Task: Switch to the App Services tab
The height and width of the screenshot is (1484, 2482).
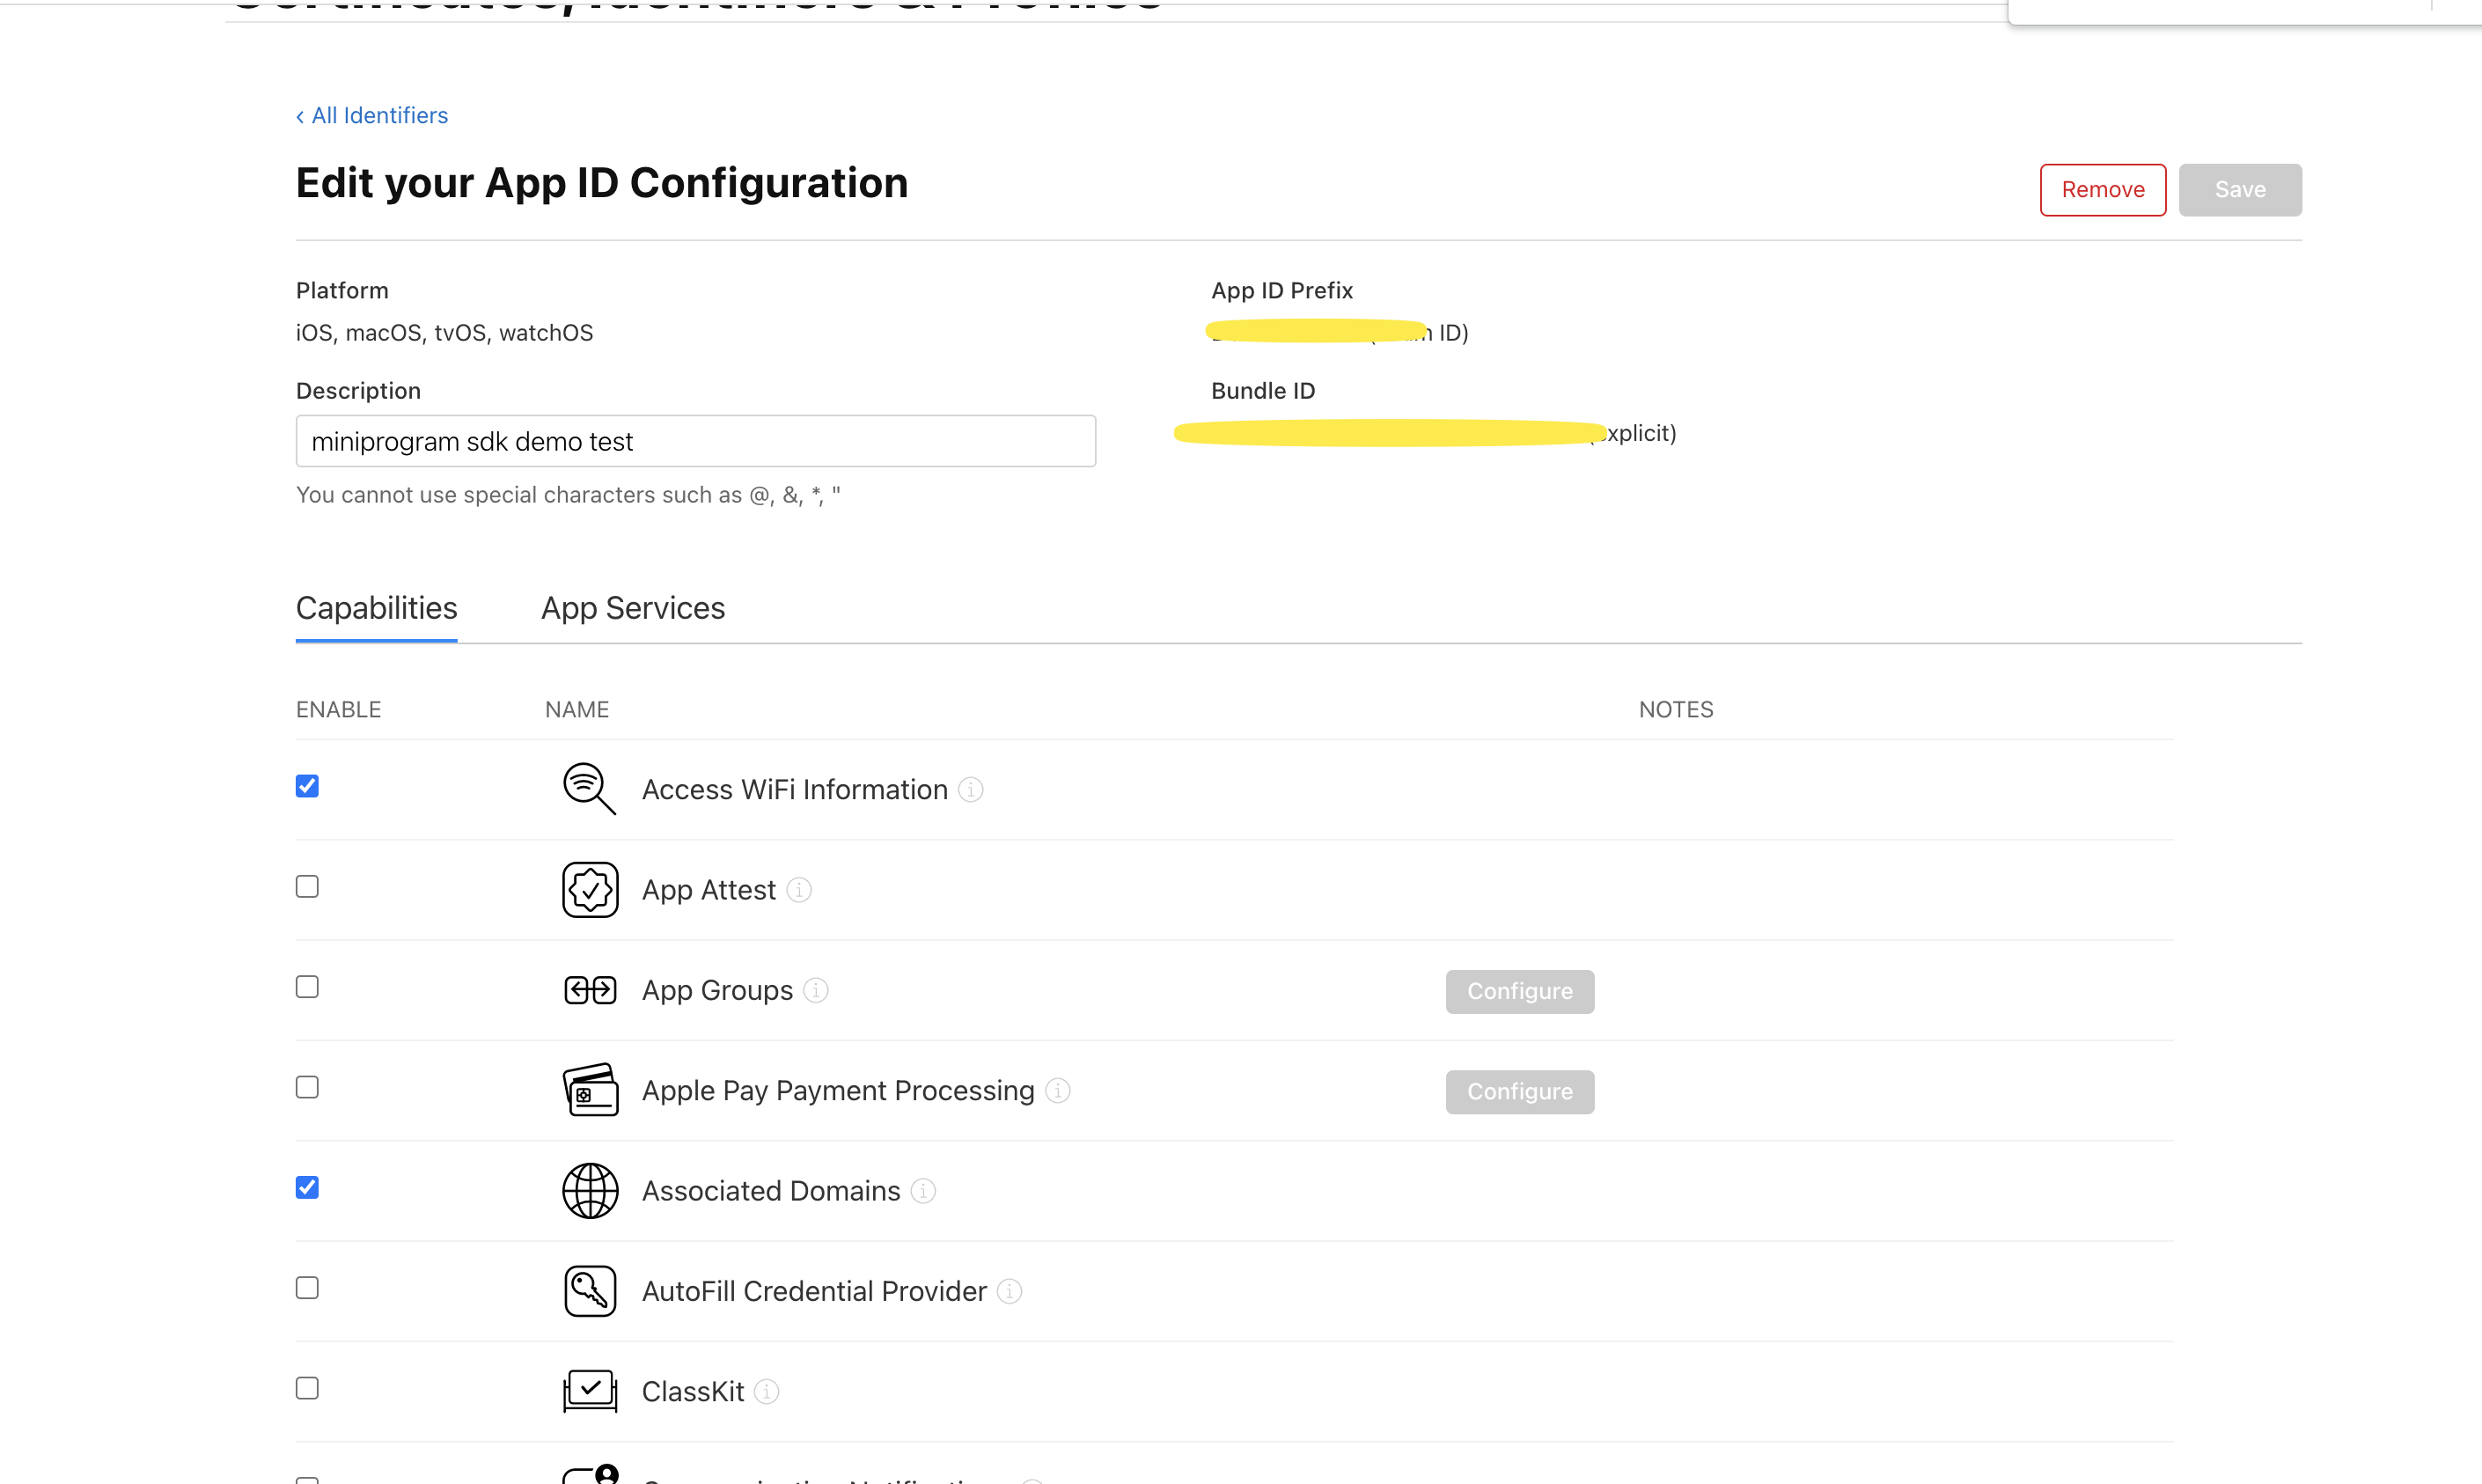Action: click(633, 608)
